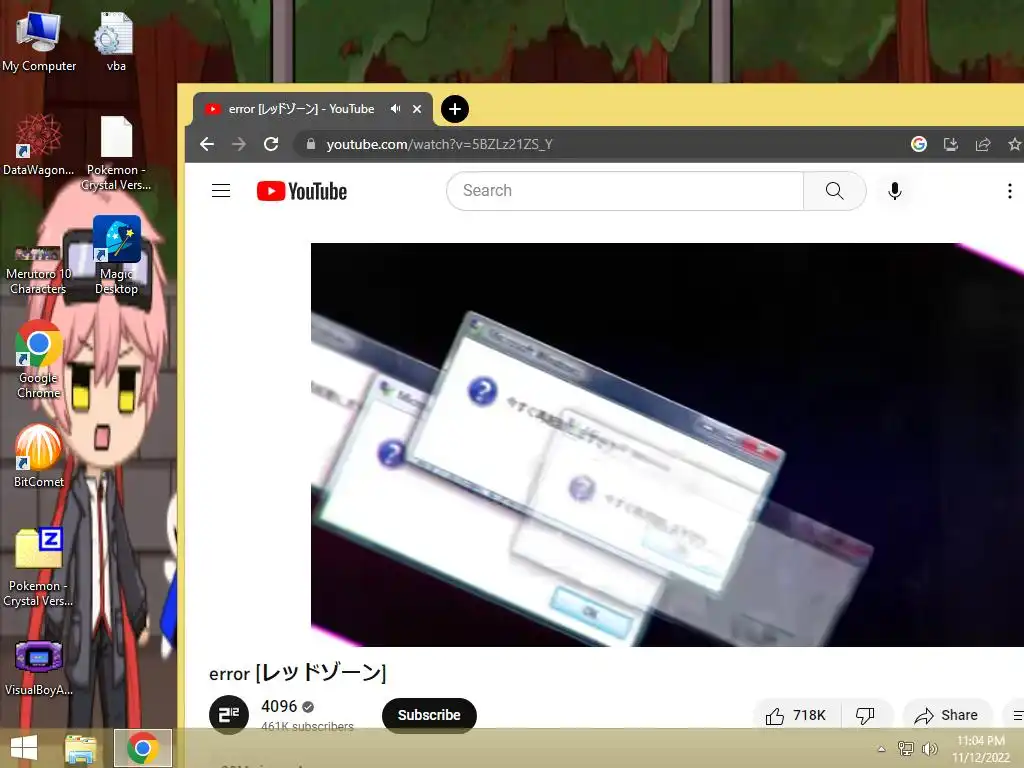
Task: Subscribe to 4096 channel
Action: pyautogui.click(x=429, y=715)
